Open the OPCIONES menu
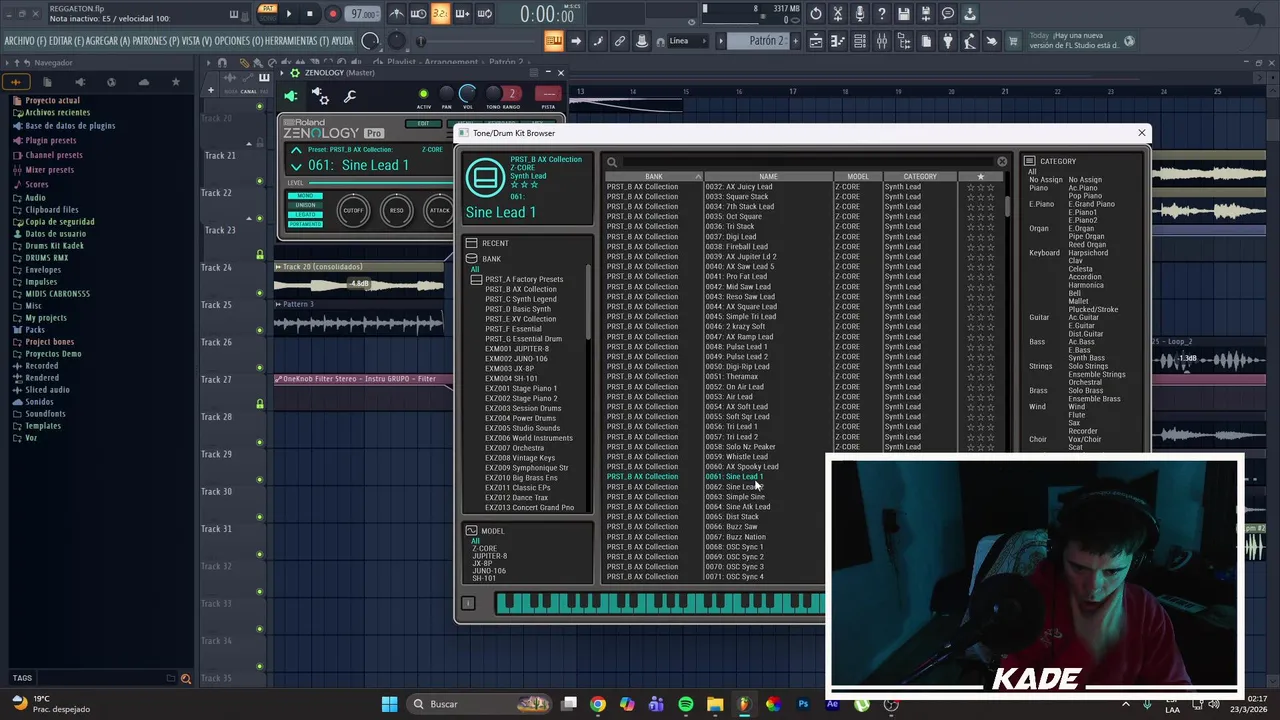Image resolution: width=1280 pixels, height=720 pixels. coord(239,41)
